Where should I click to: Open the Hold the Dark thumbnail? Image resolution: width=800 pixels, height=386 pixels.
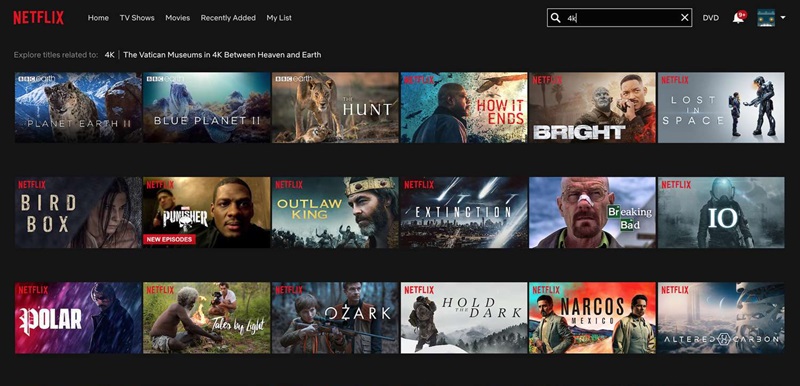click(x=464, y=318)
